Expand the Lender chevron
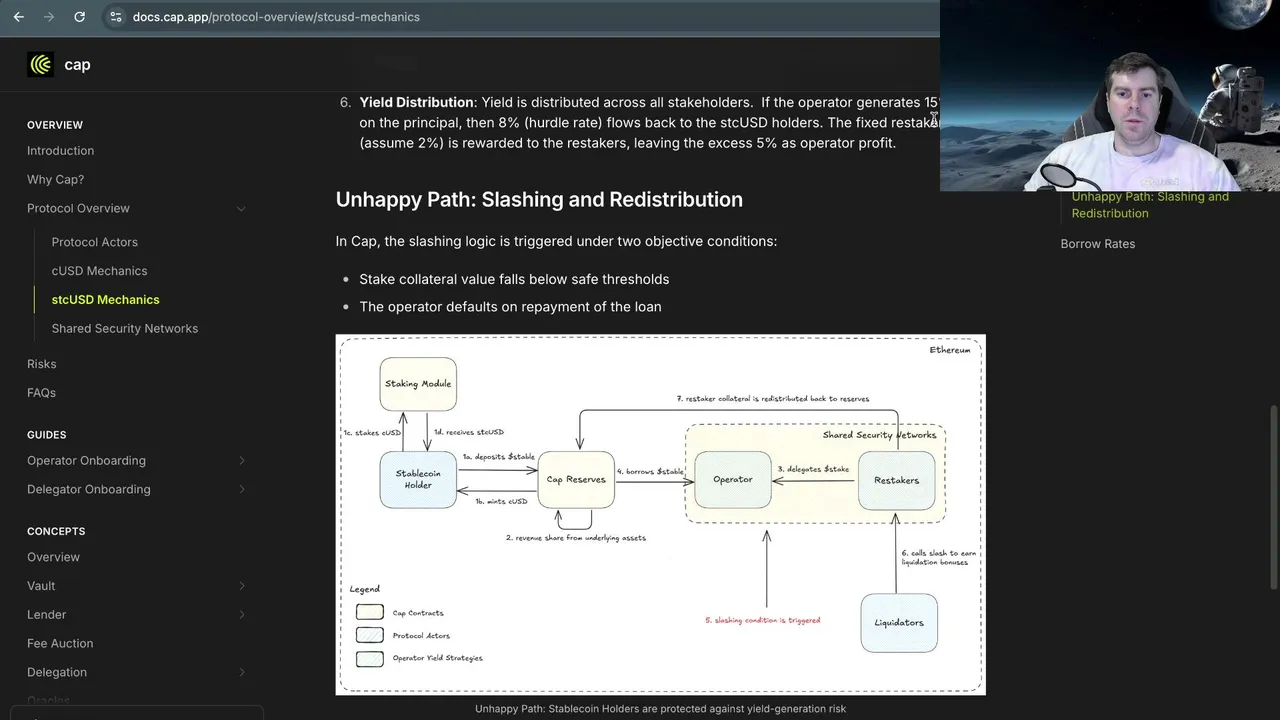1280x720 pixels. tap(241, 615)
